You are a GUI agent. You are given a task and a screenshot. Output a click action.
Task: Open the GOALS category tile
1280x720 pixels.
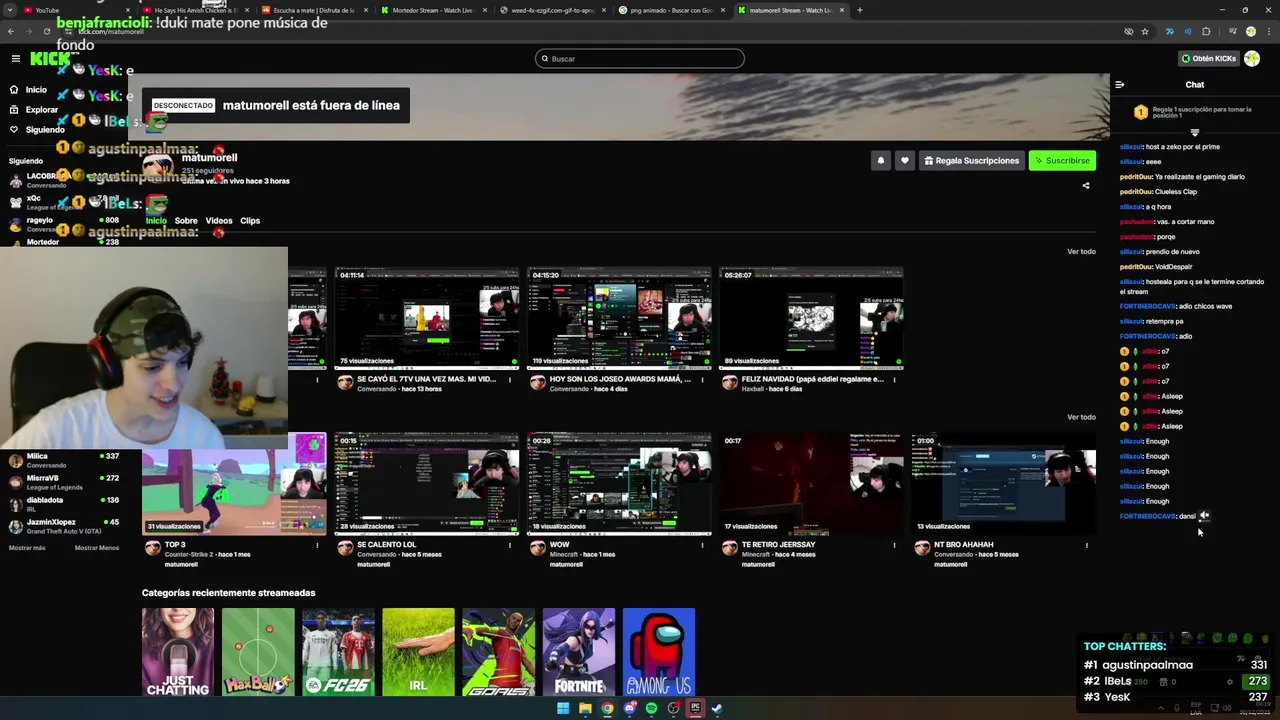[x=498, y=652]
